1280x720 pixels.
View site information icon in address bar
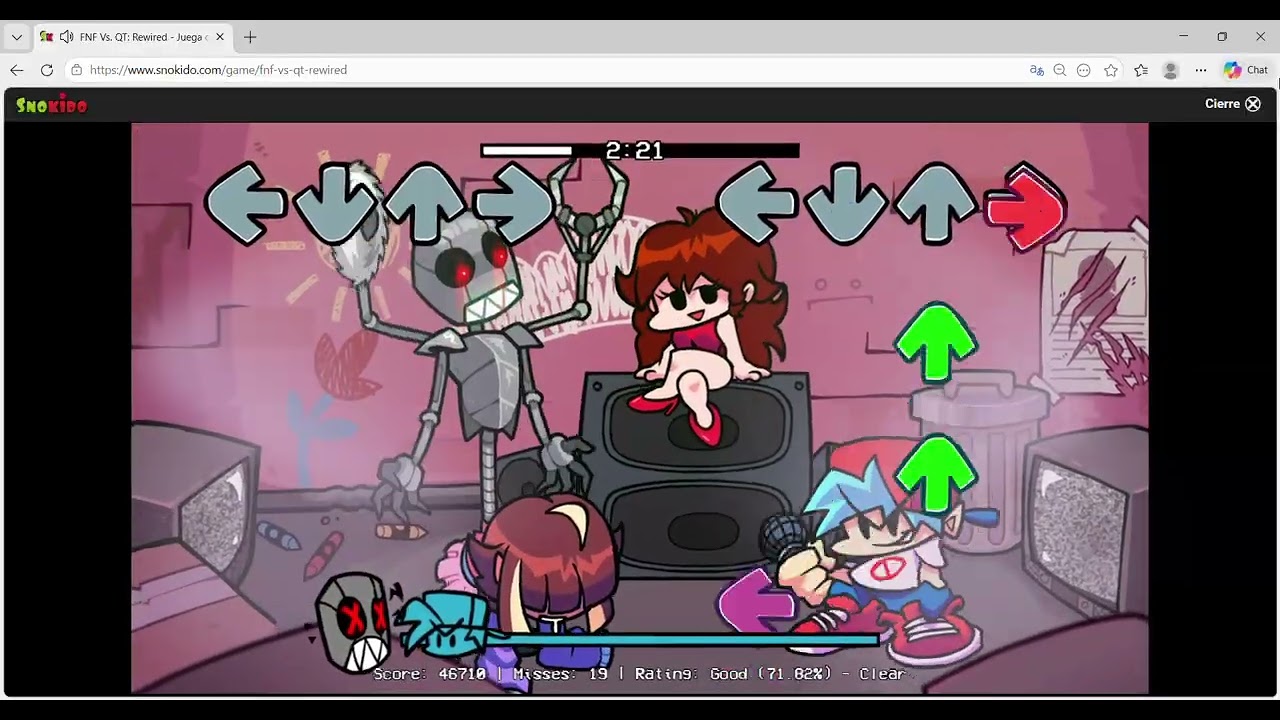pos(76,70)
